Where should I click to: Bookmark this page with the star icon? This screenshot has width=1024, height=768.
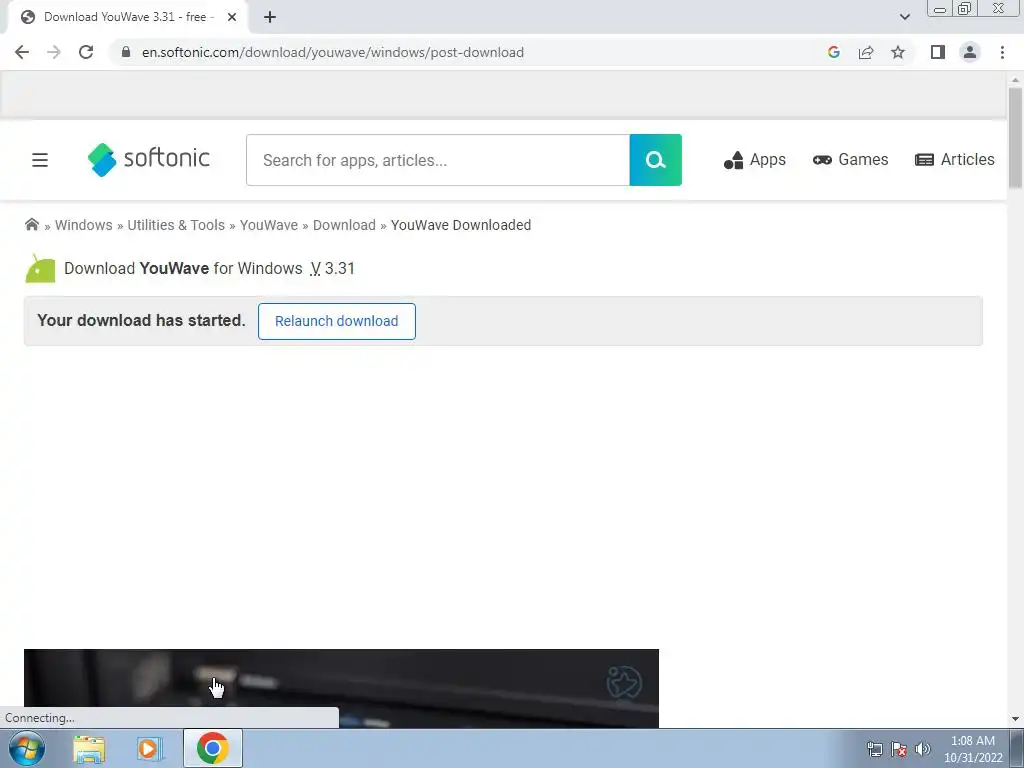[x=898, y=52]
